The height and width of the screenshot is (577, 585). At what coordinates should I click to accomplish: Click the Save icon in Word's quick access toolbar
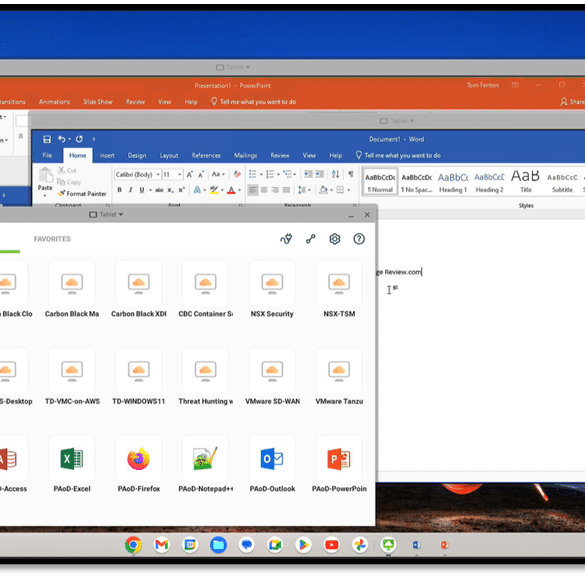tap(47, 139)
